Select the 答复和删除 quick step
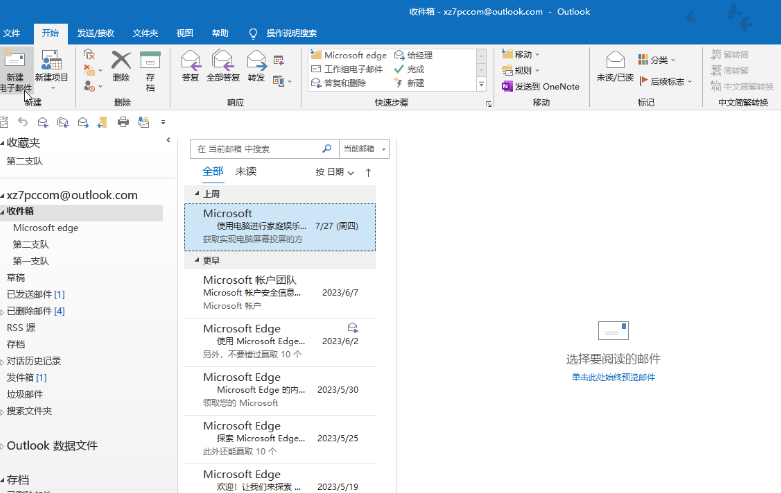Viewport: 781px width, 493px height. tap(338, 83)
